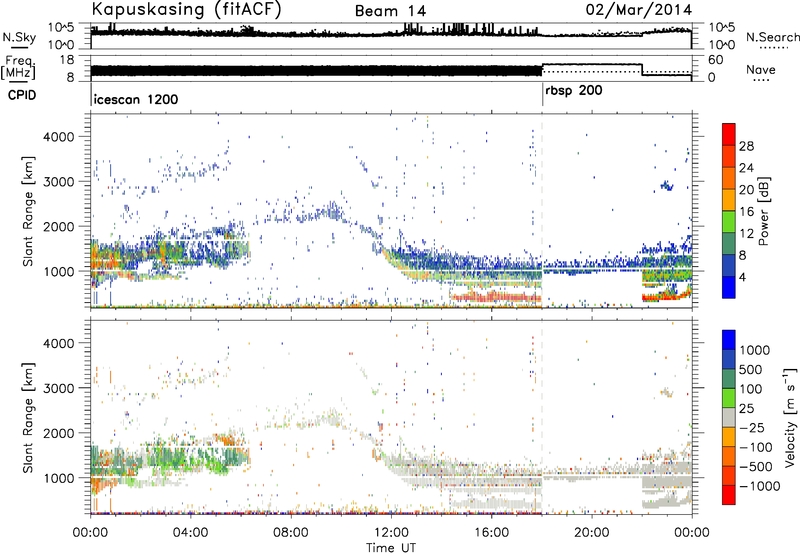Click the blue bottom segment of Power colorbar
Image resolution: width=800 pixels, height=554 pixels.
click(x=729, y=288)
